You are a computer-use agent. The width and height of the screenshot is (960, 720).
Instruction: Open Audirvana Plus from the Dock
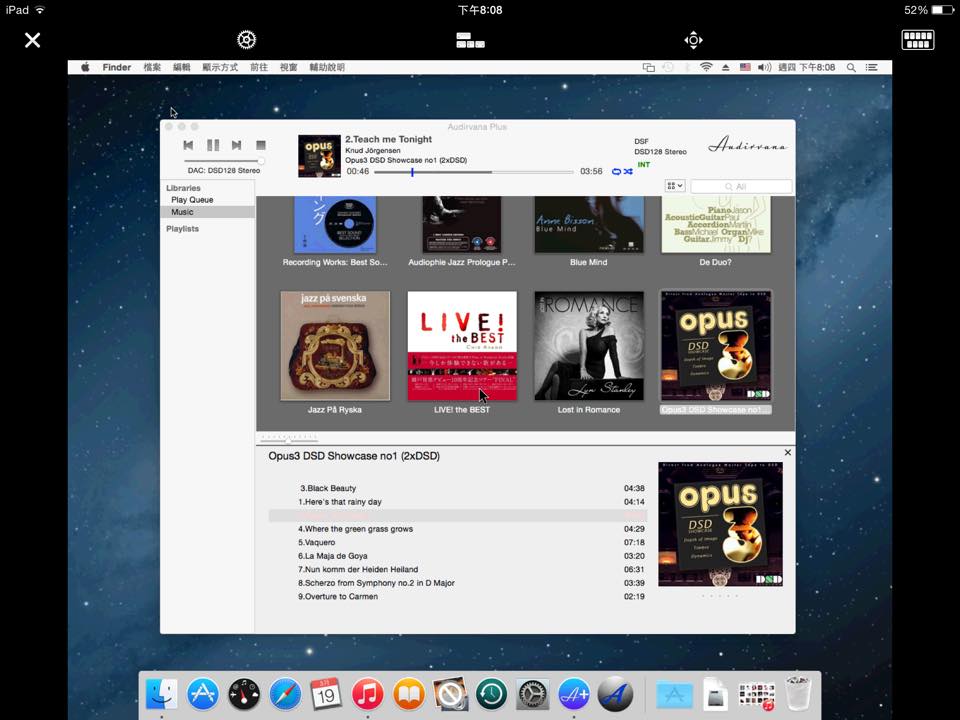coord(574,694)
